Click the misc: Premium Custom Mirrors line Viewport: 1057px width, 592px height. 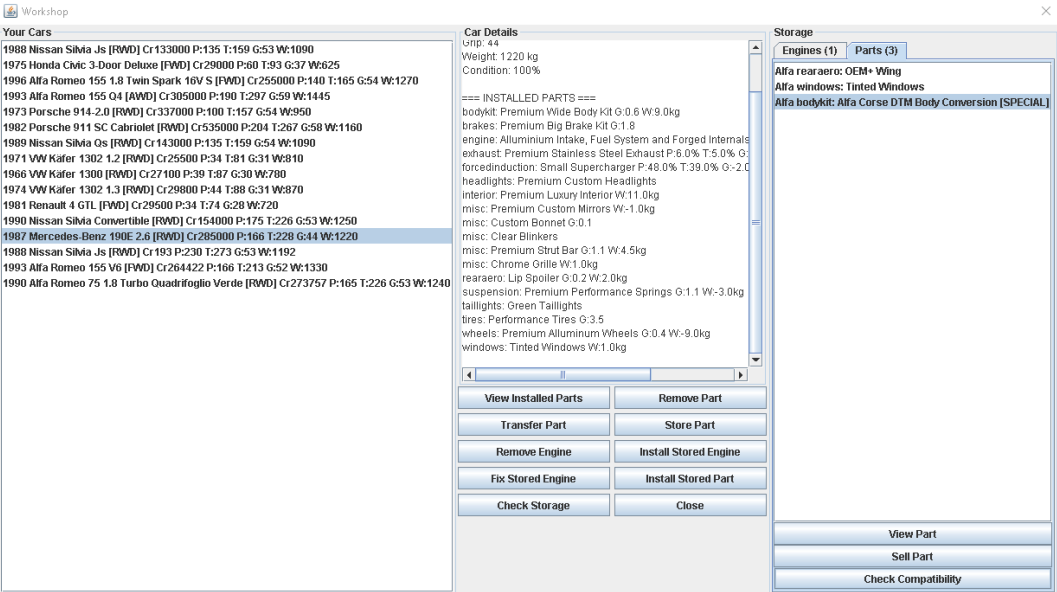(x=558, y=208)
